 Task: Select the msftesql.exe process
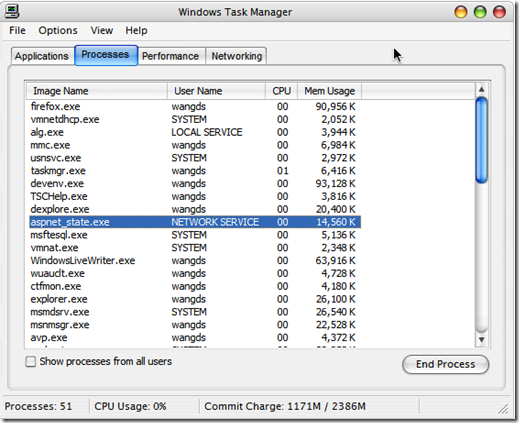[x=195, y=235]
